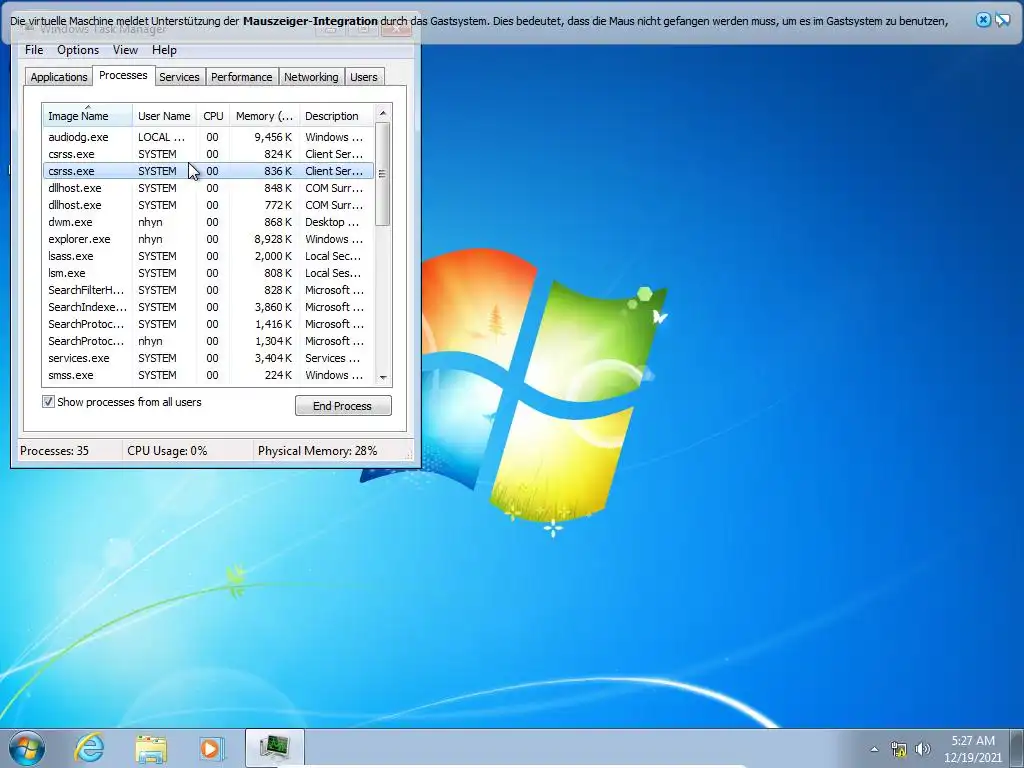
Task: Select the services.exe process
Action: coord(208,358)
